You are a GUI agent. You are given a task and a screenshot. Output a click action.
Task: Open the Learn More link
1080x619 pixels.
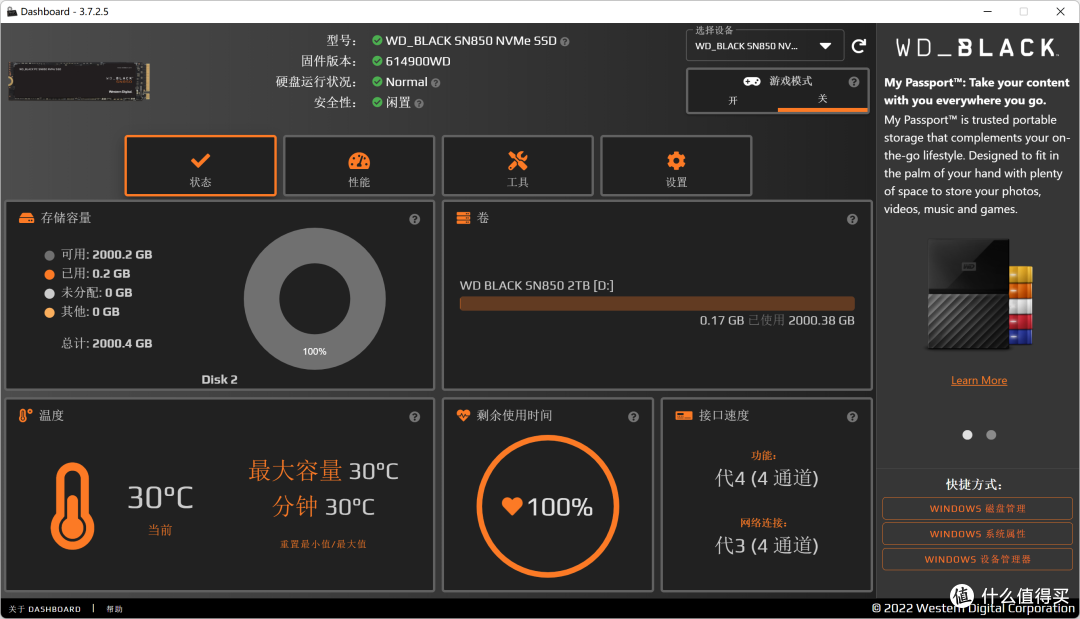[x=979, y=380]
